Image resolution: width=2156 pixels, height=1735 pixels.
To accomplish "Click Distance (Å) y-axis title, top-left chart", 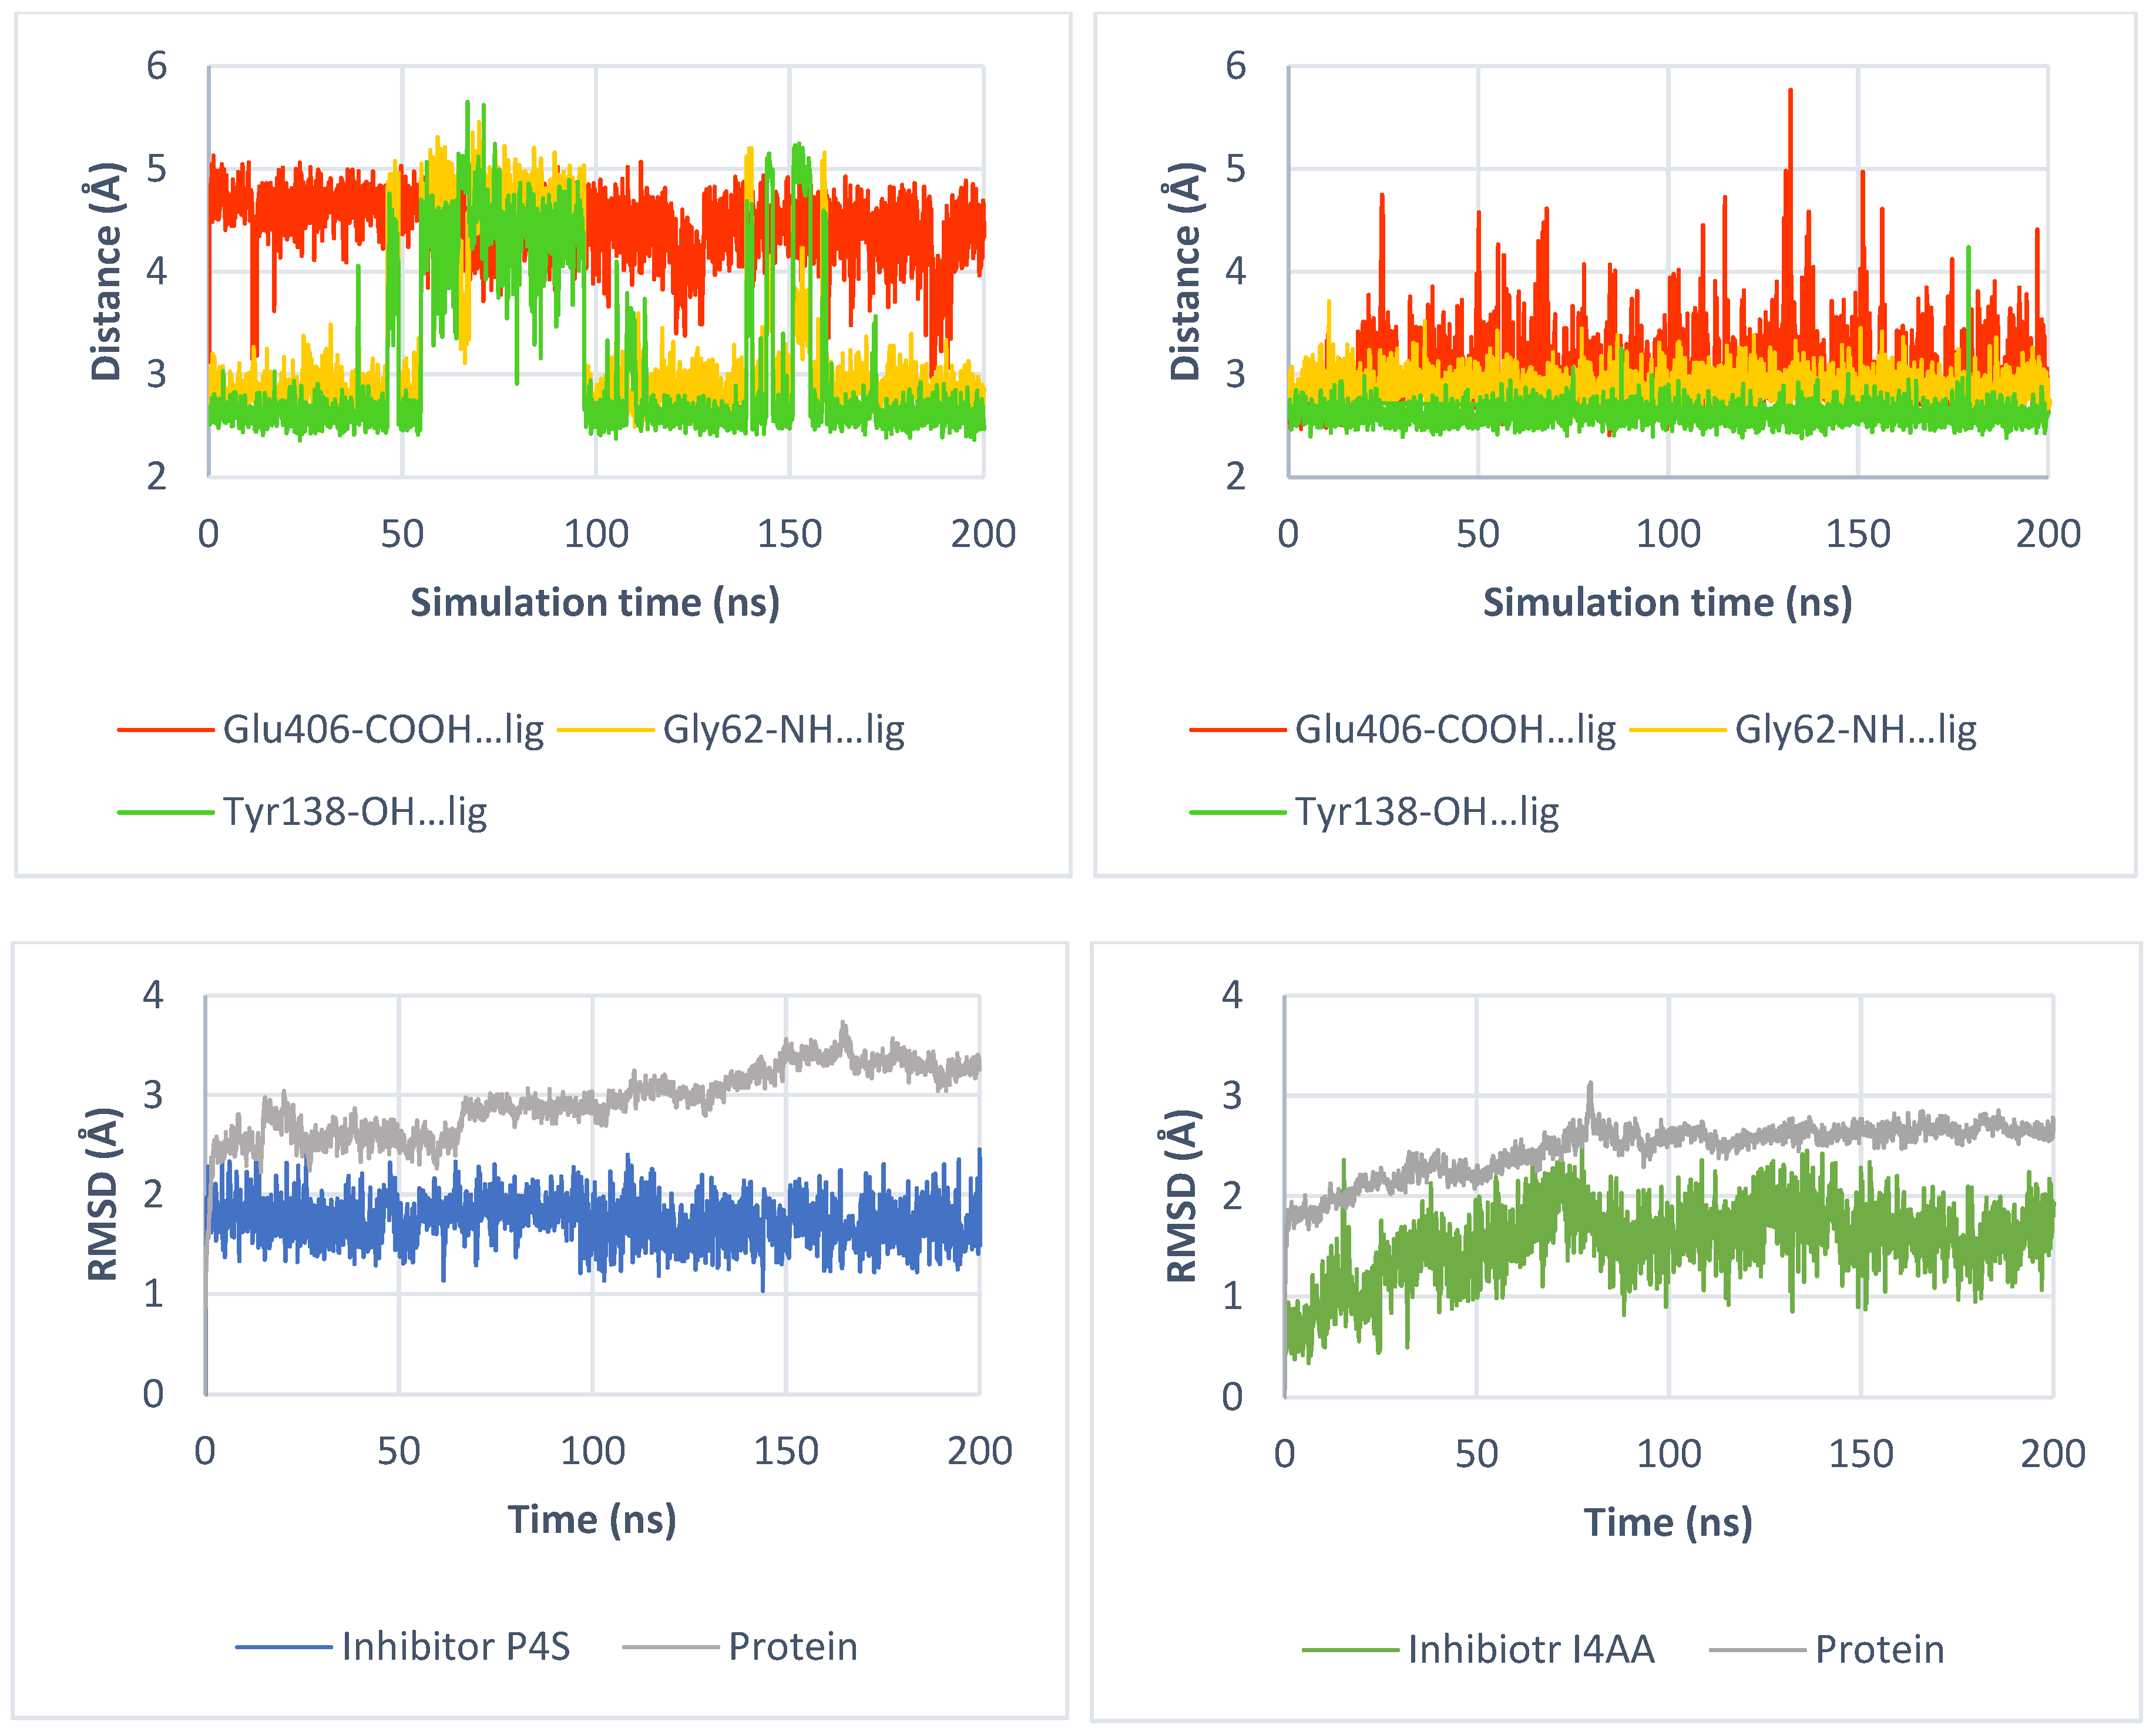I will click(x=106, y=271).
